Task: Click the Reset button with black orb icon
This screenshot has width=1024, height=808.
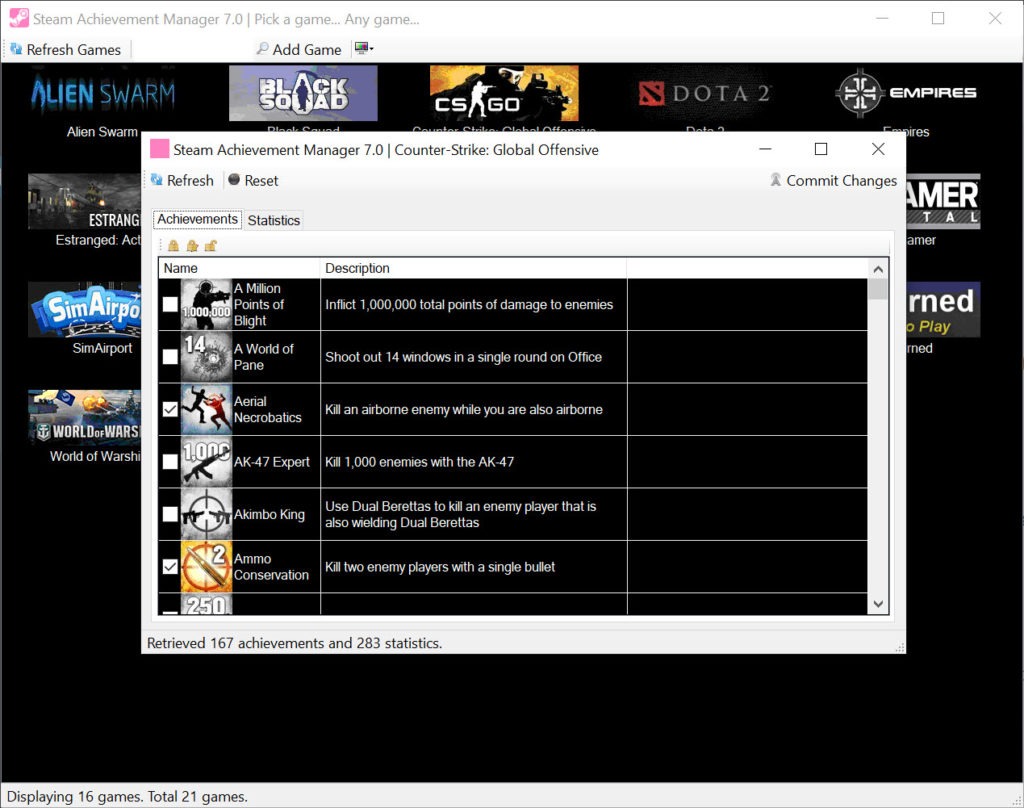Action: point(253,180)
